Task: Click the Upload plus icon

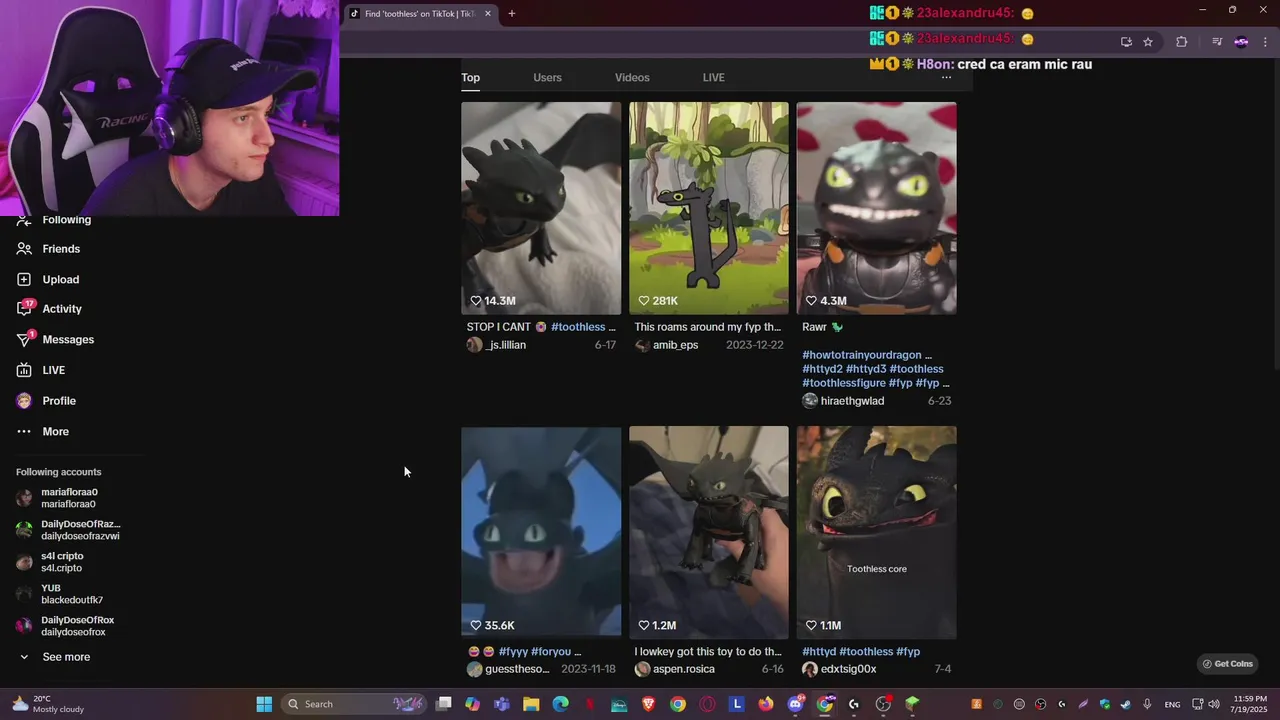Action: pyautogui.click(x=24, y=280)
